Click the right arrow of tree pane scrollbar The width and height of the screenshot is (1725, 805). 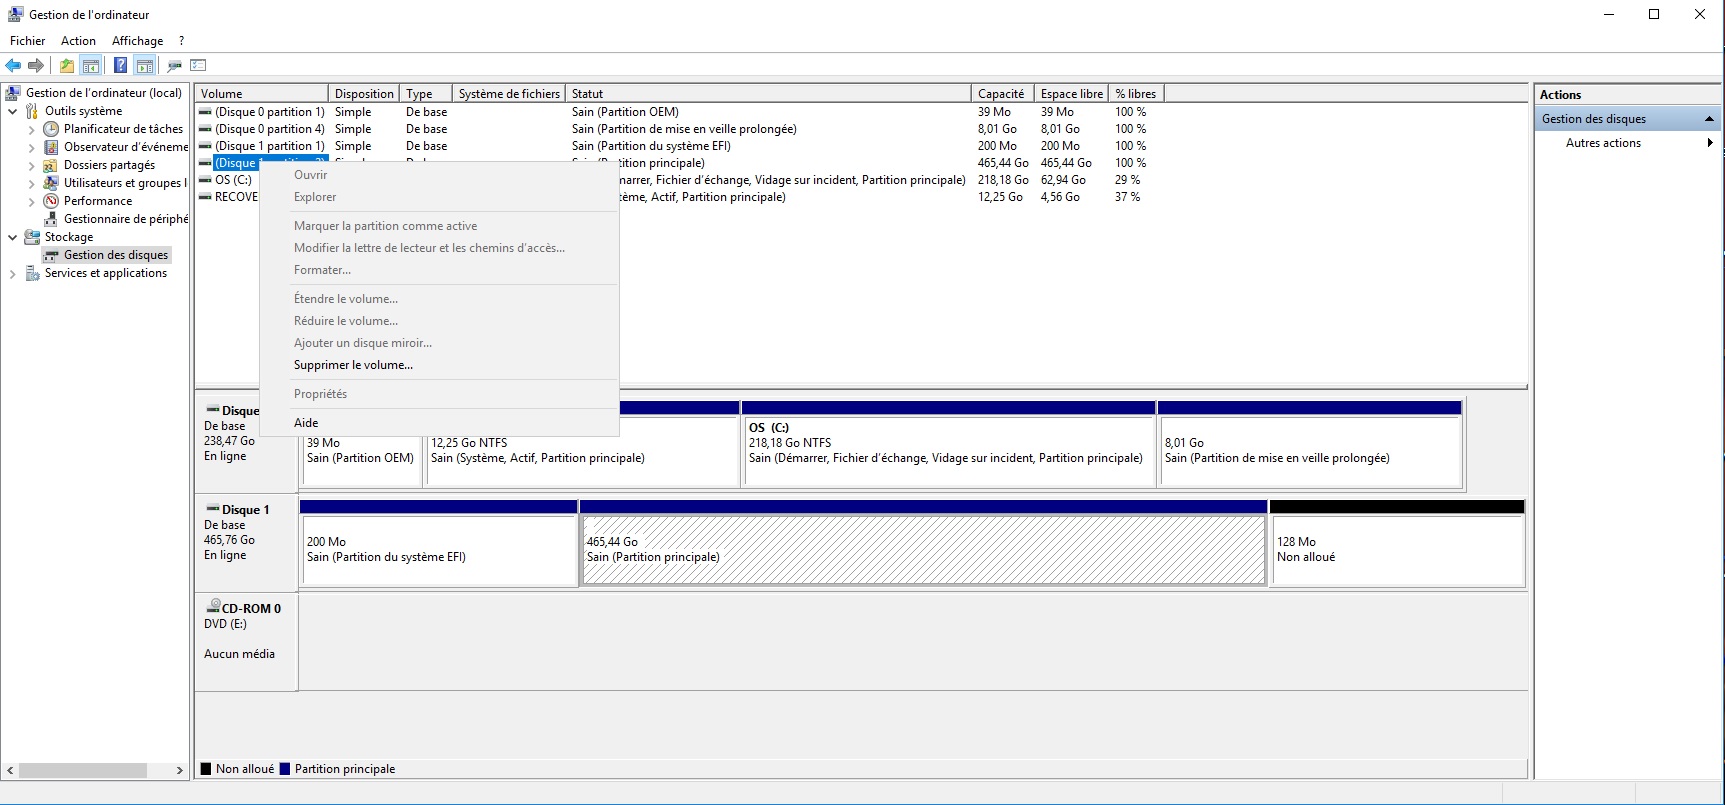click(180, 770)
